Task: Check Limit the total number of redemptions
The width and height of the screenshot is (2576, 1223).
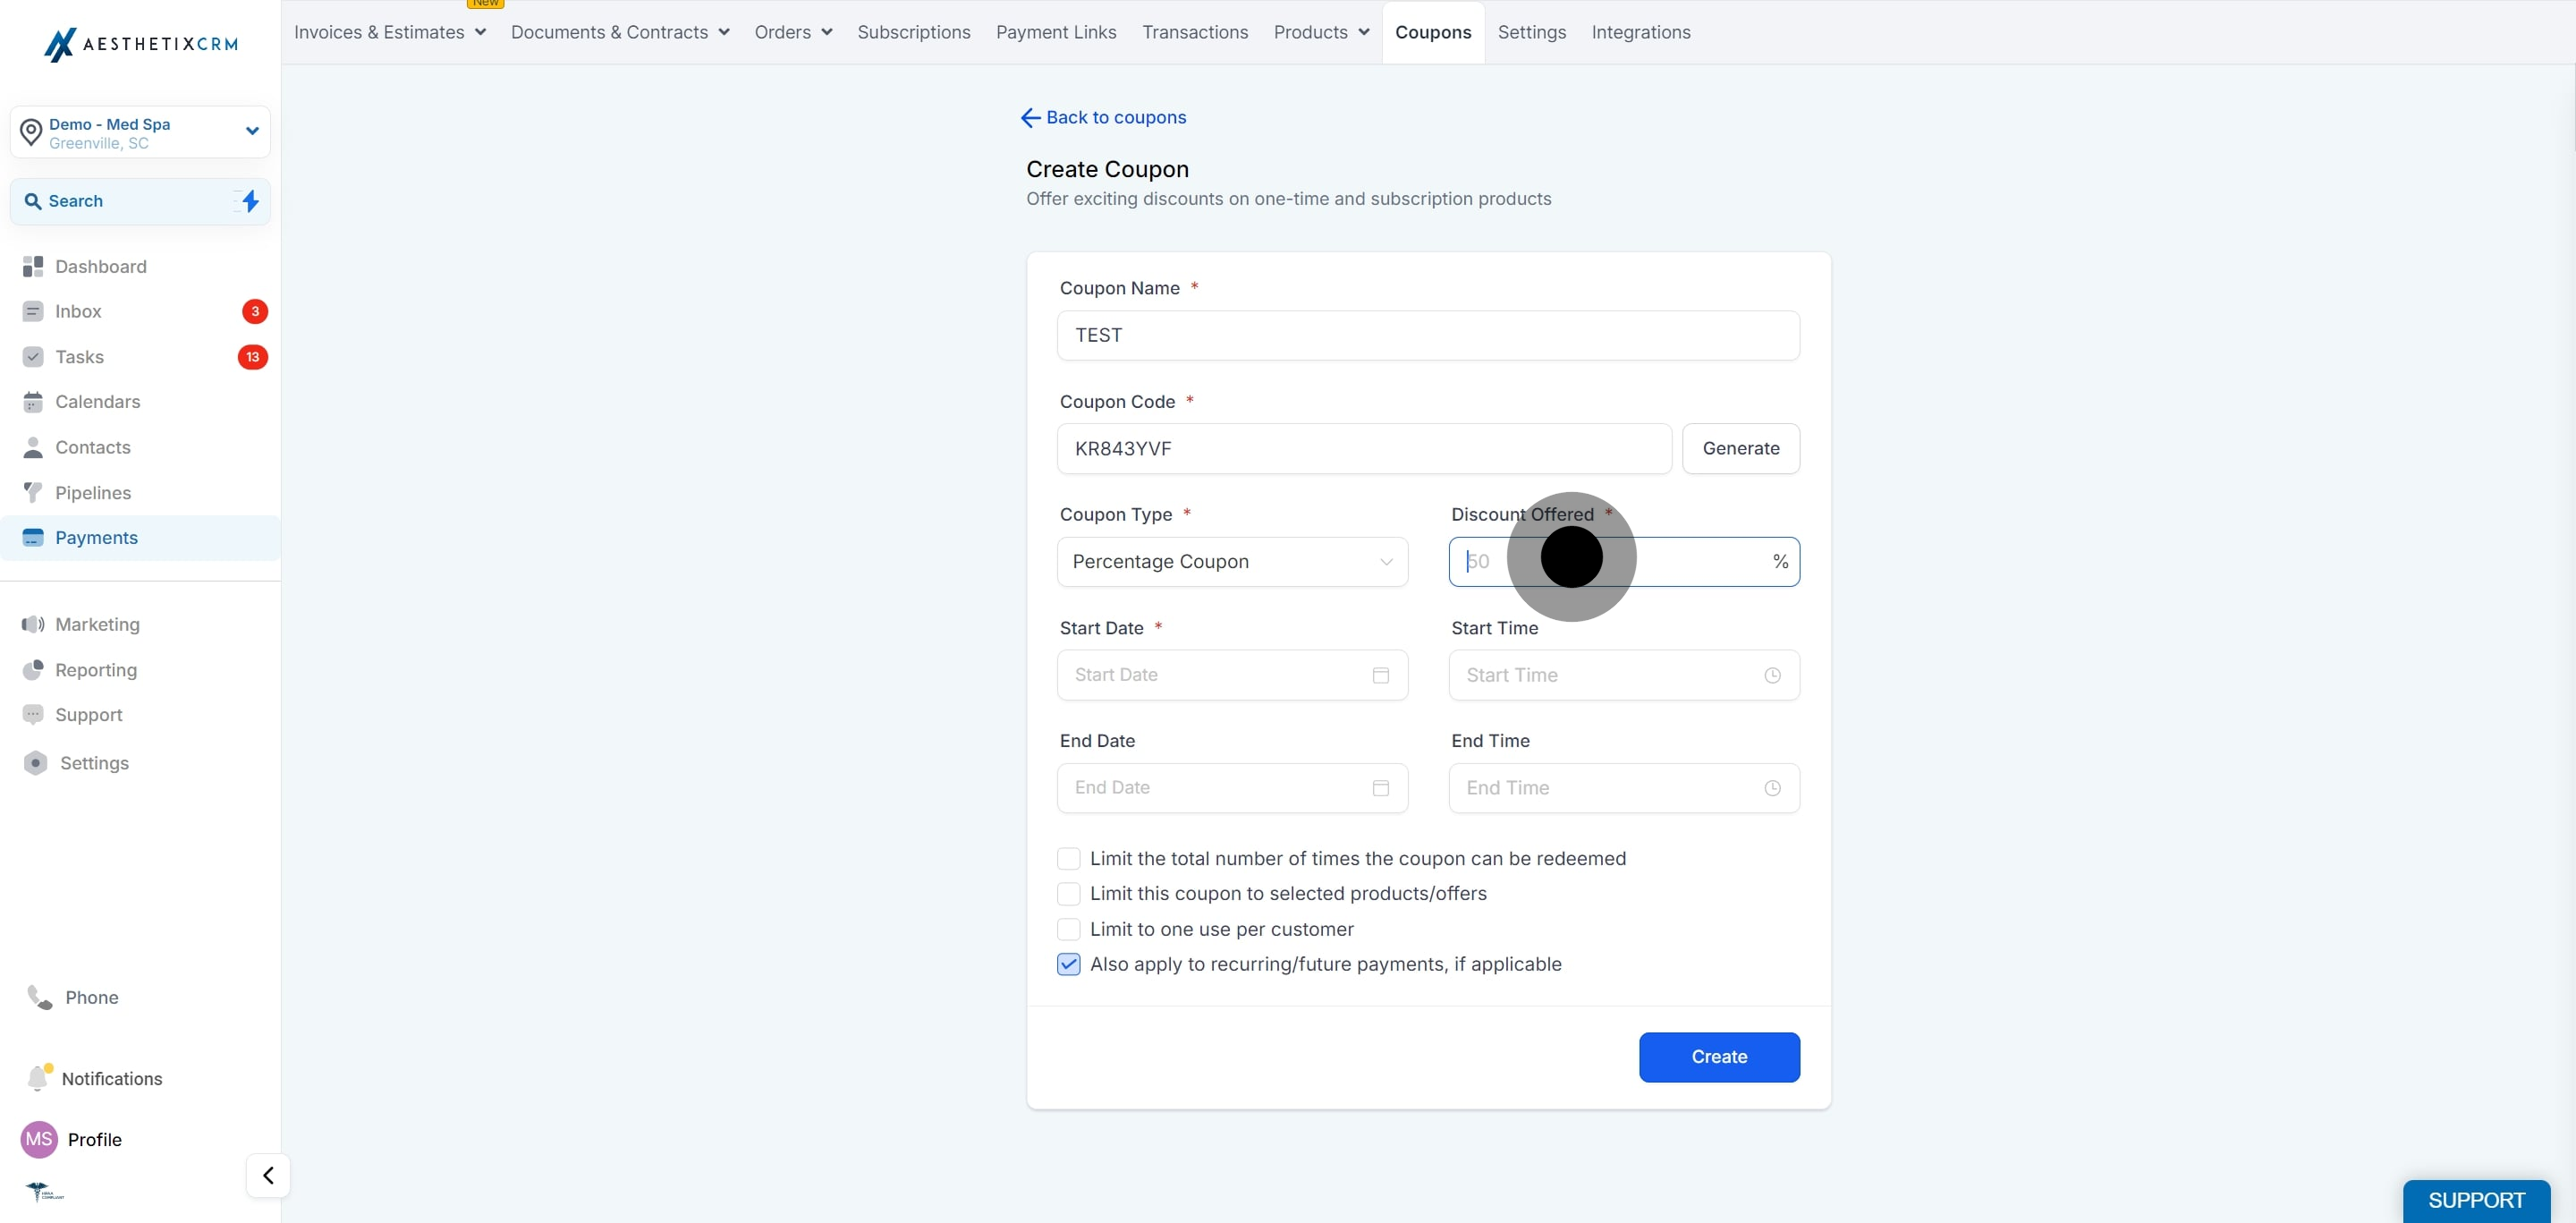Action: tap(1069, 859)
